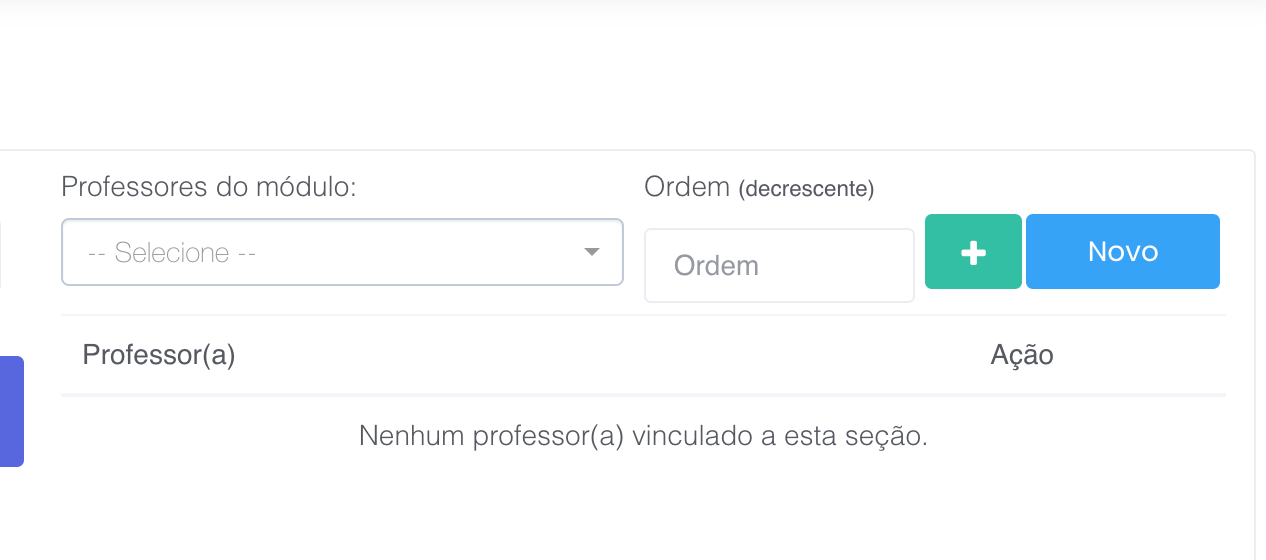Click the 'Professores do módulo:' label
Viewport: 1266px width, 560px height.
pos(209,187)
